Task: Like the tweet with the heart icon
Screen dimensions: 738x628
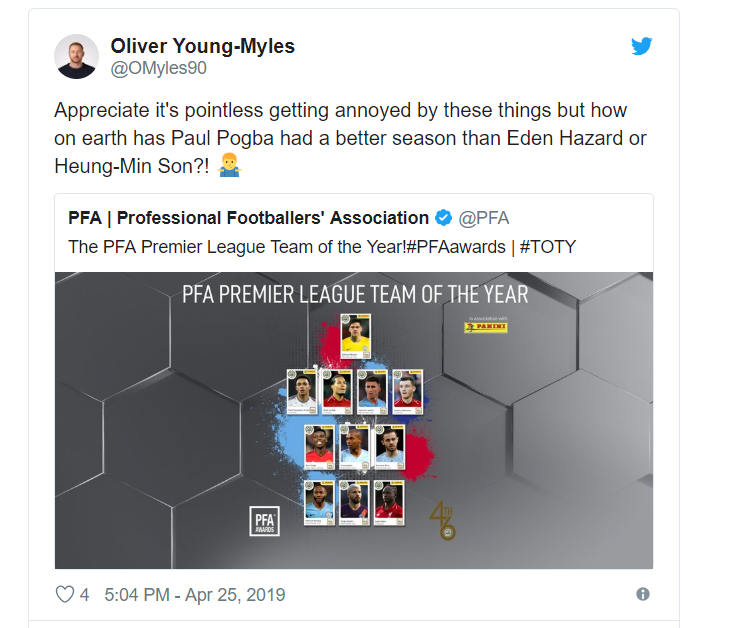Action: (x=64, y=595)
